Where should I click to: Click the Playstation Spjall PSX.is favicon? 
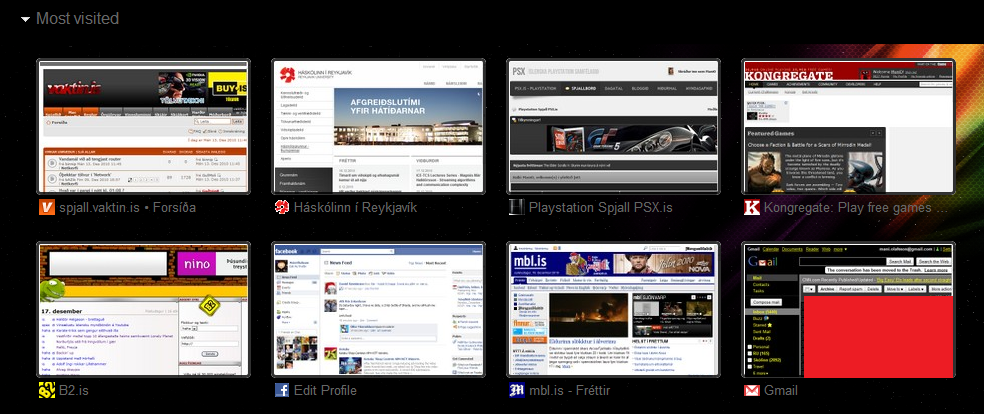[x=516, y=208]
